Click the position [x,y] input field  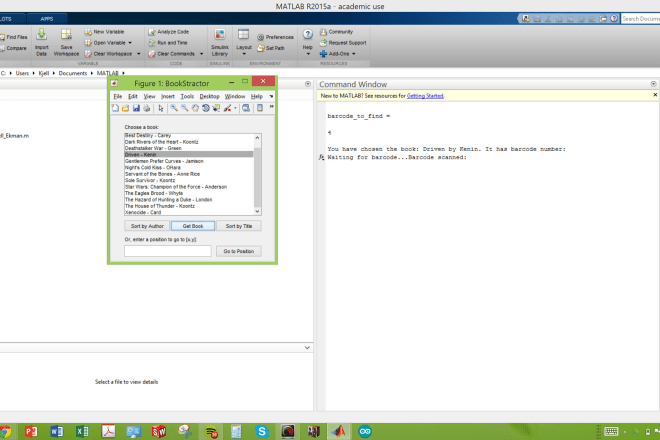[x=168, y=251]
